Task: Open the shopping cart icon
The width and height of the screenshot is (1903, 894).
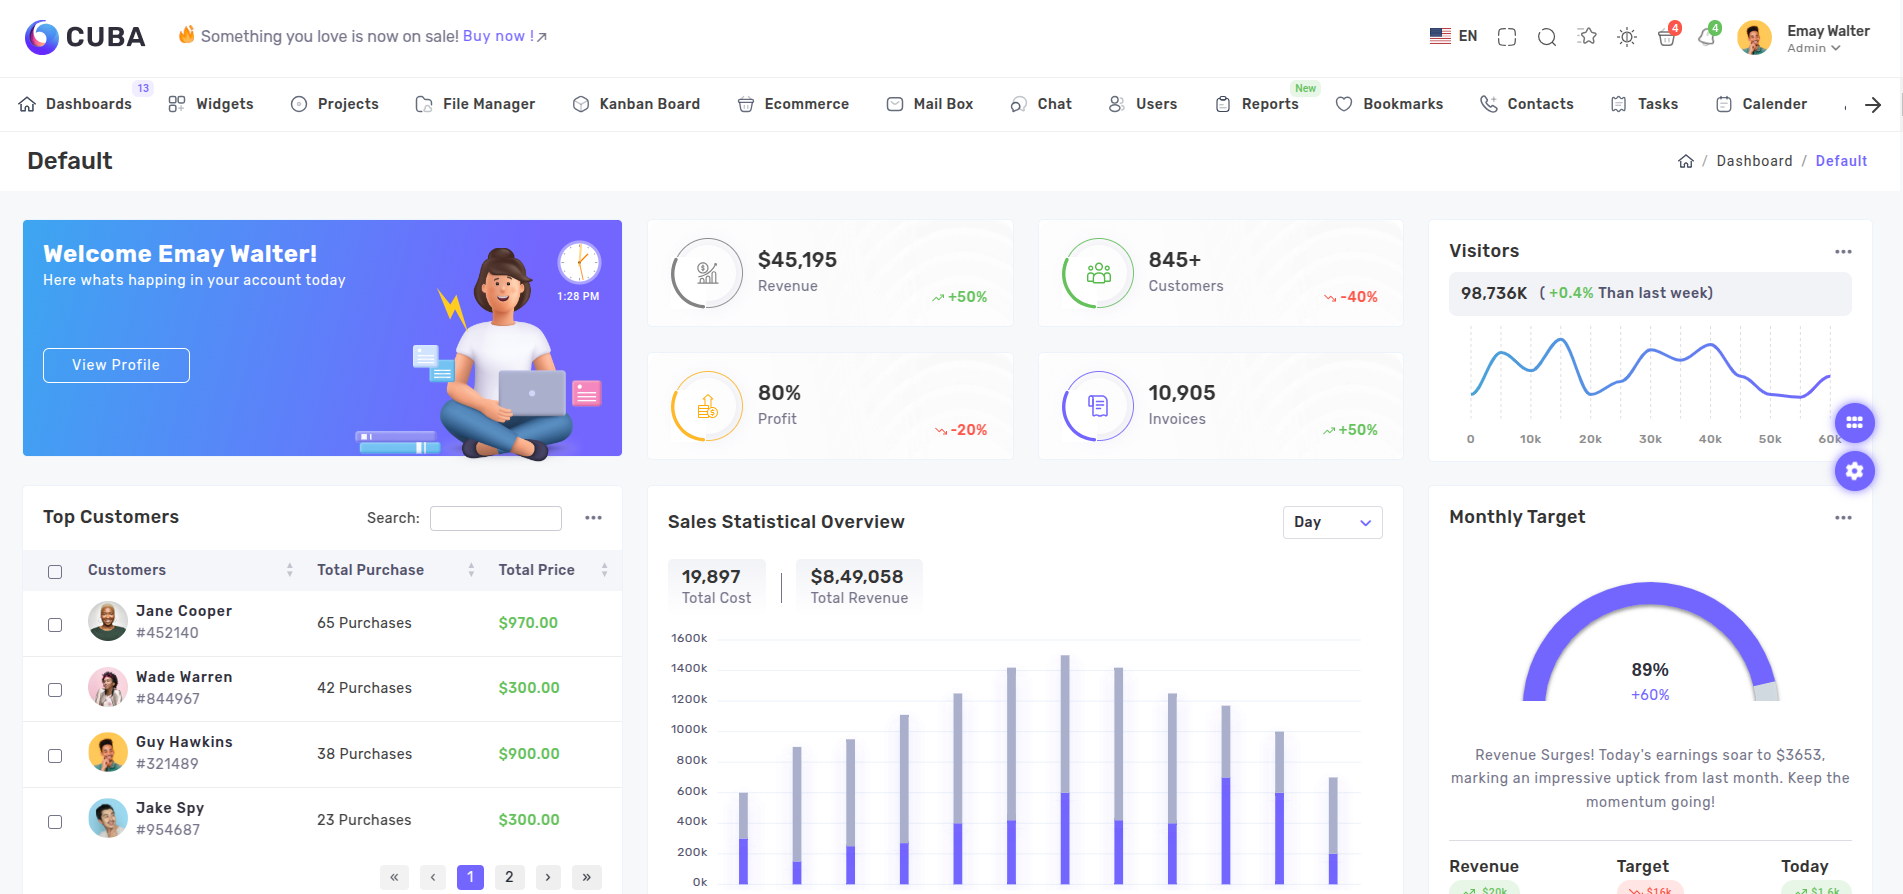Action: (1666, 37)
